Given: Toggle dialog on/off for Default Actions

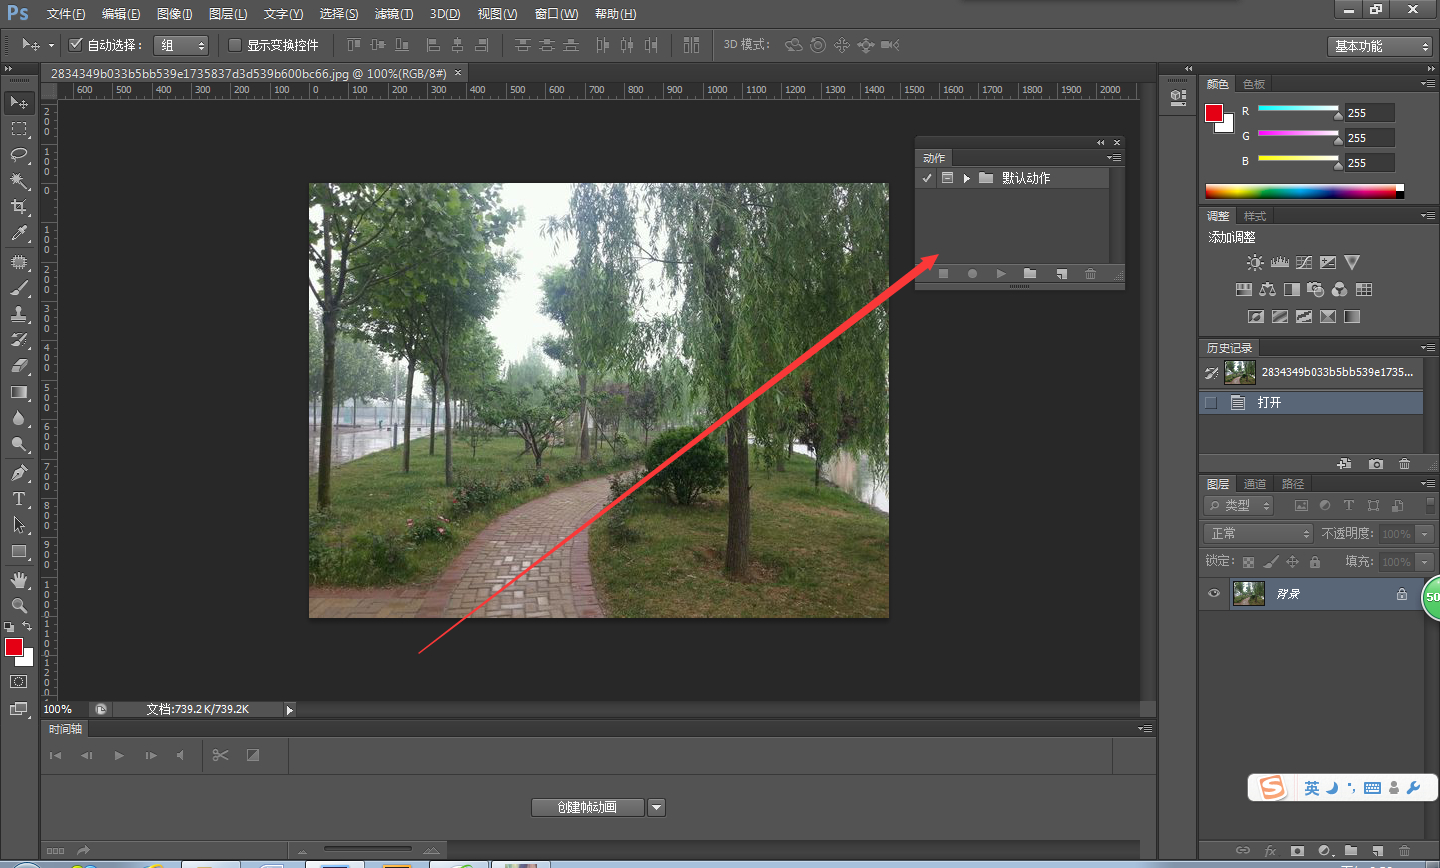Looking at the screenshot, I should 947,178.
